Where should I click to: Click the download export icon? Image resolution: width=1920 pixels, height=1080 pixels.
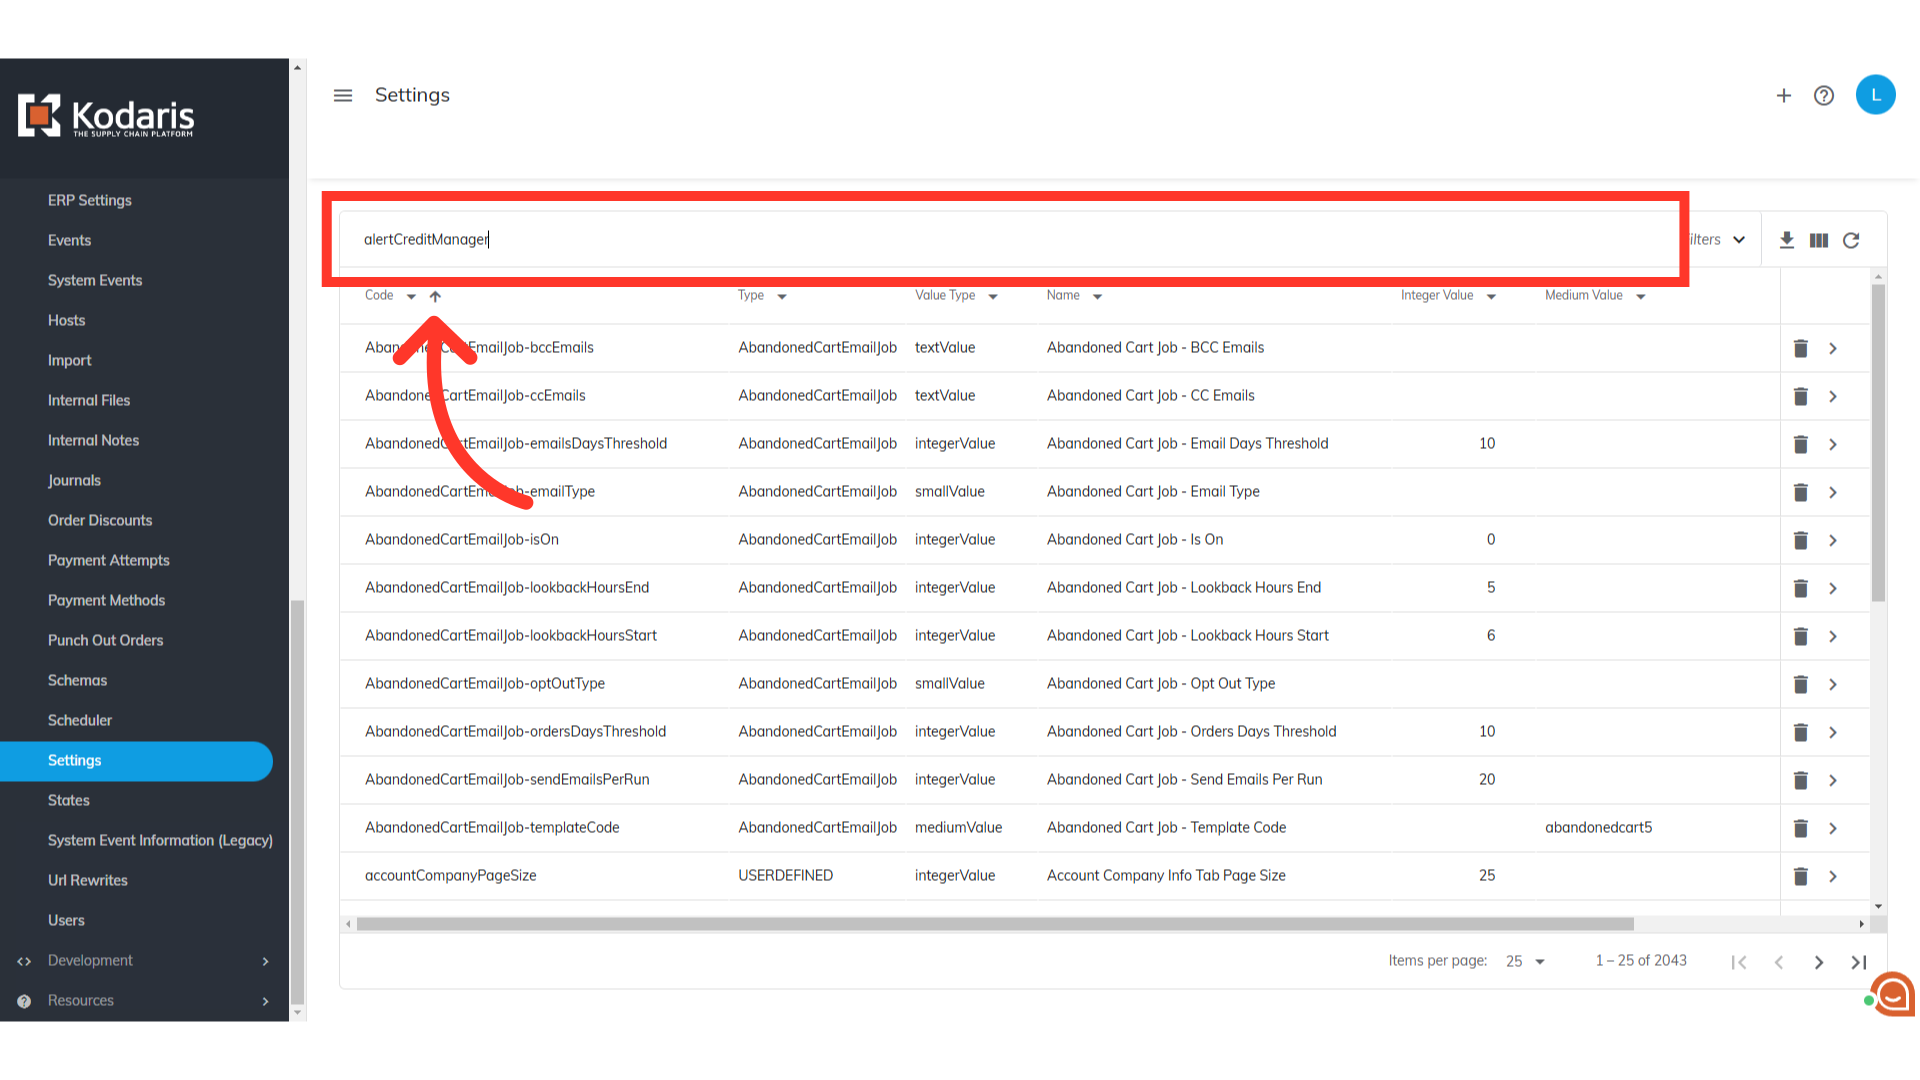click(x=1787, y=240)
